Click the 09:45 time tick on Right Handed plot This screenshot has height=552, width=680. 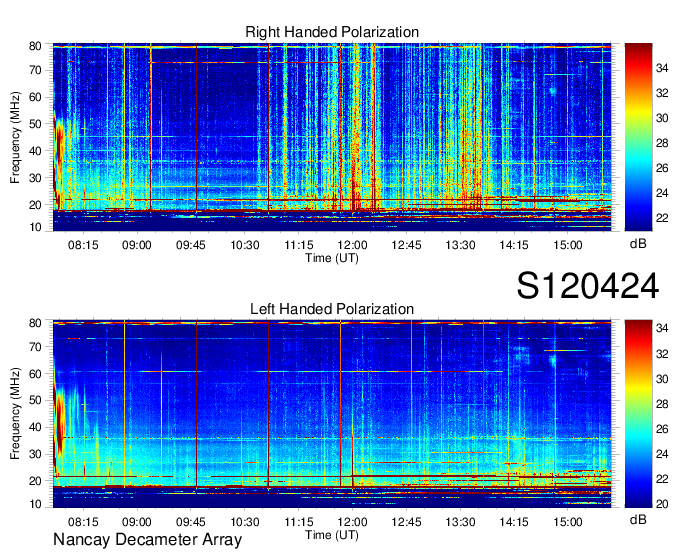[x=190, y=245]
